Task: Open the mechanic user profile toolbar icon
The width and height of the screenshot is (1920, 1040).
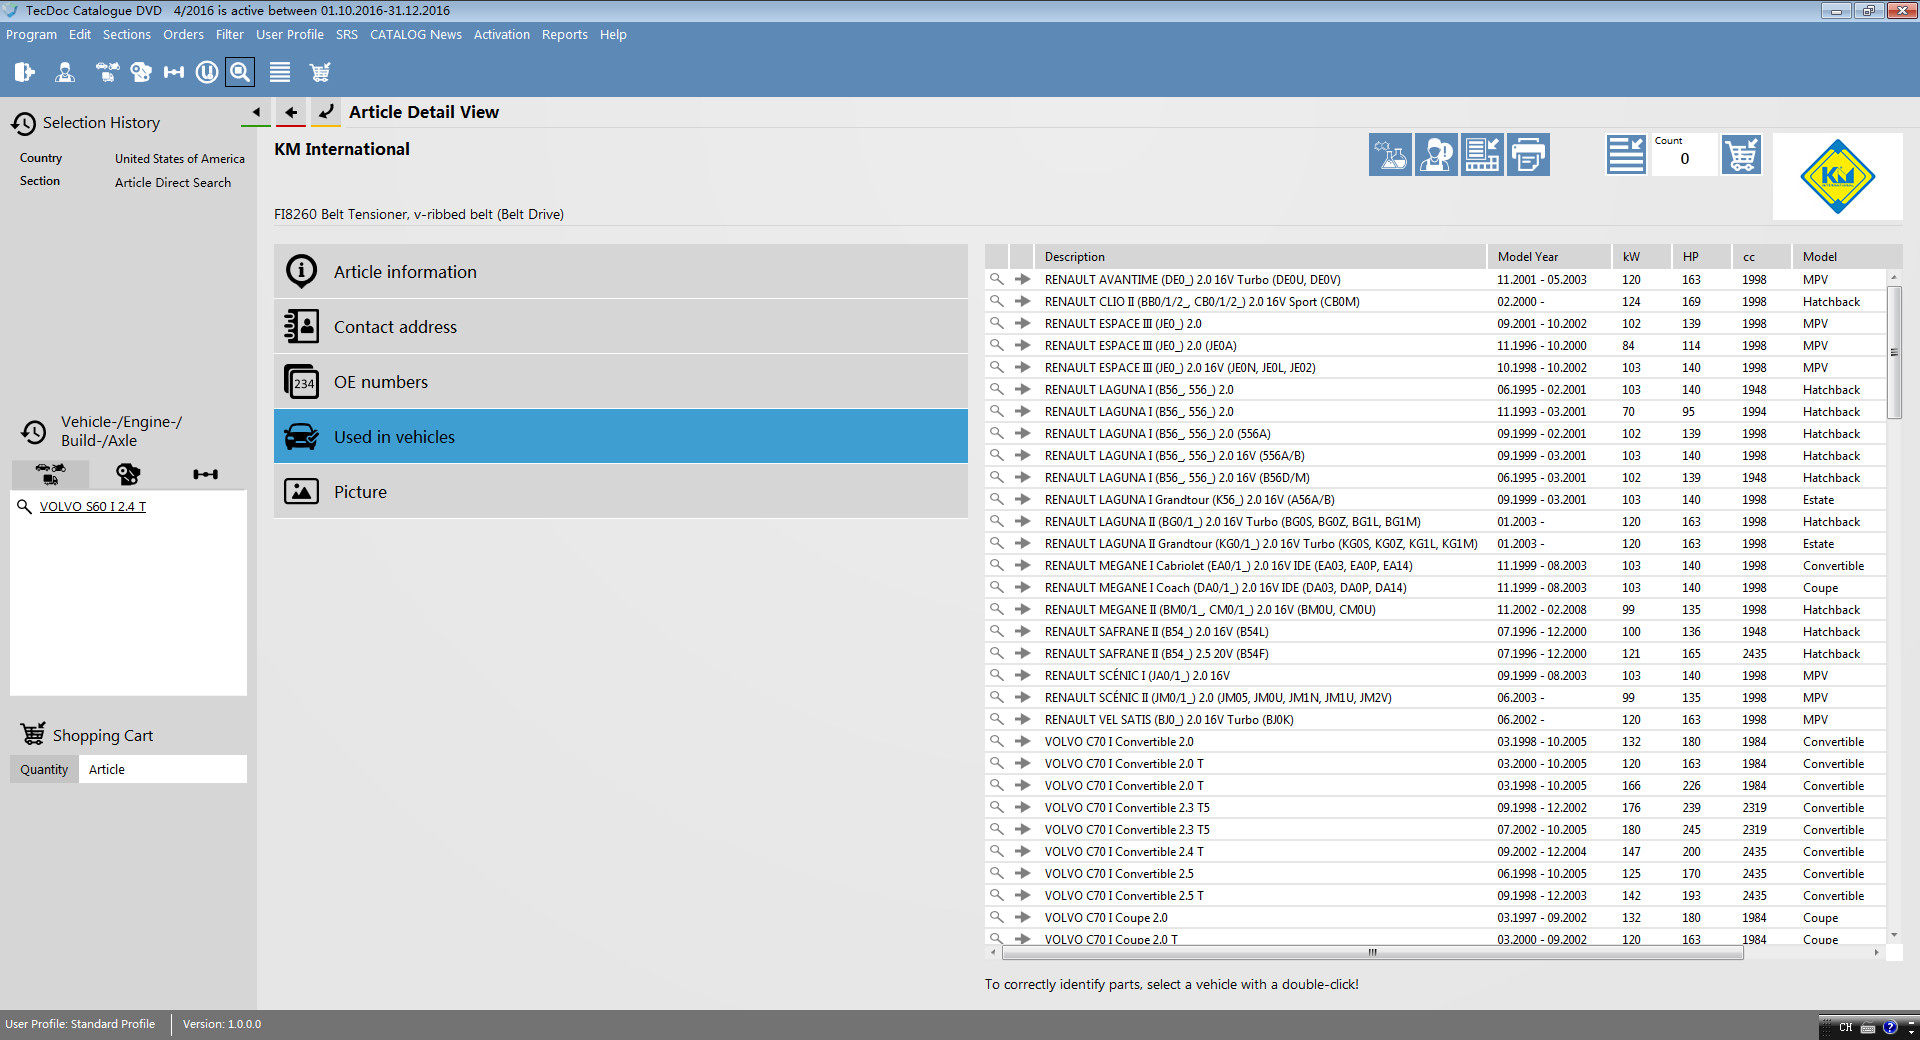Action: 65,72
